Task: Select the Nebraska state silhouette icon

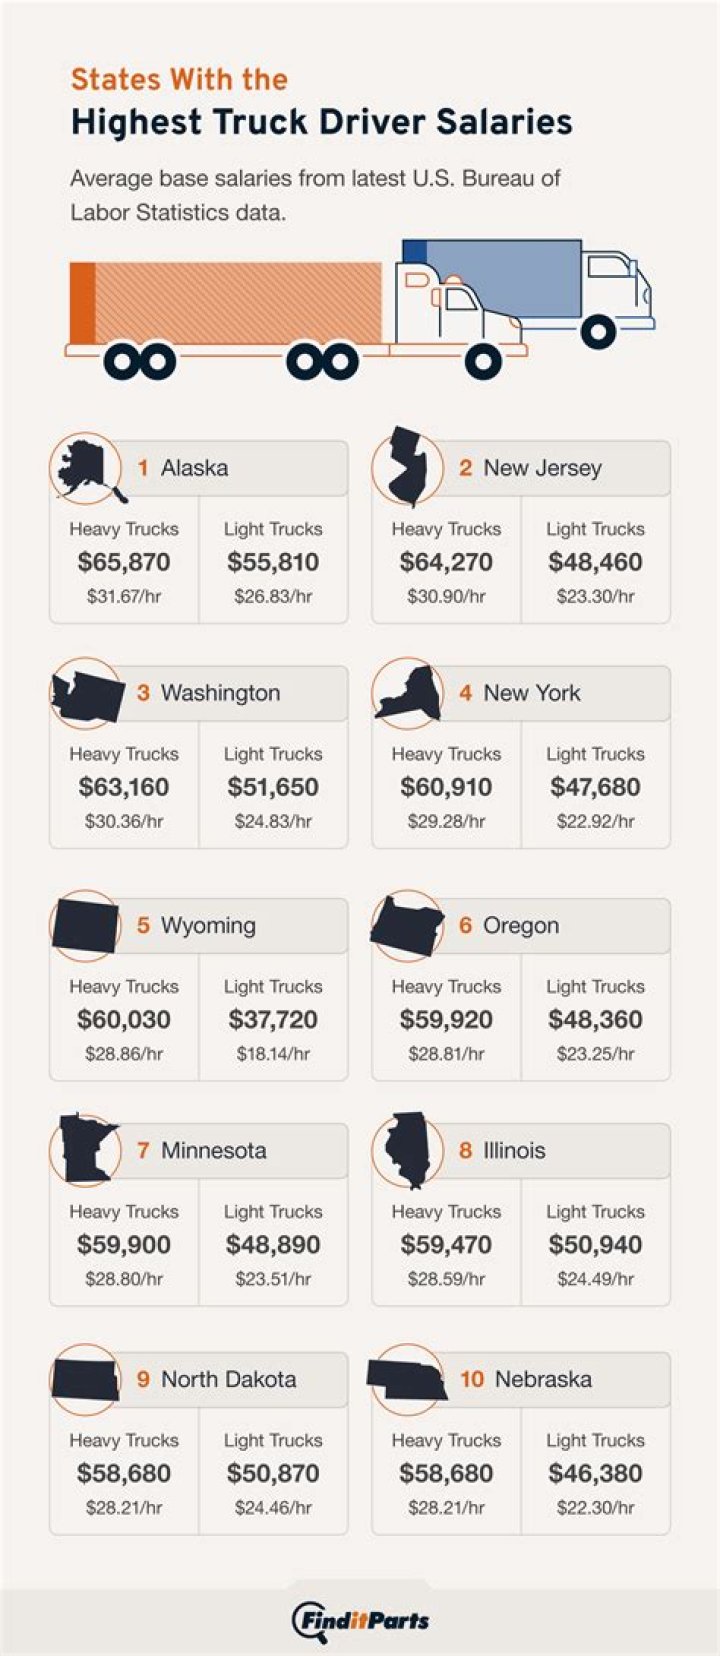Action: point(407,1380)
